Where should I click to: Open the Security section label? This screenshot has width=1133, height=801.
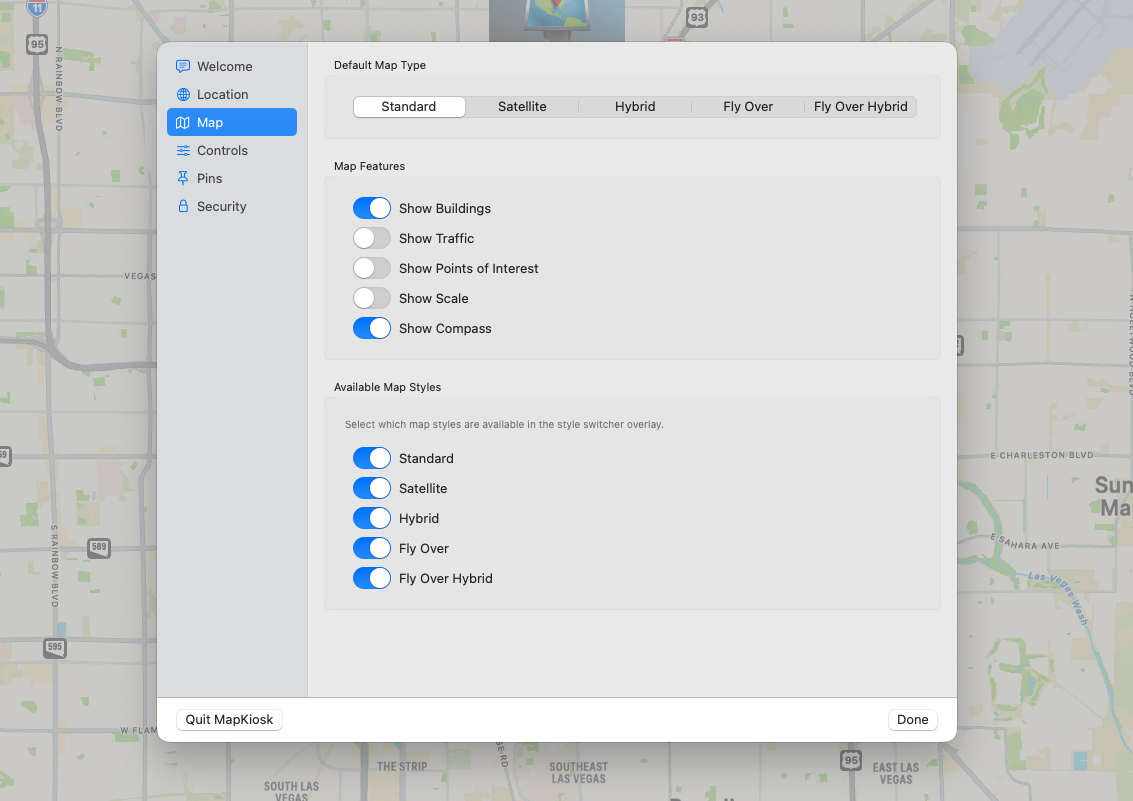pyautogui.click(x=222, y=207)
